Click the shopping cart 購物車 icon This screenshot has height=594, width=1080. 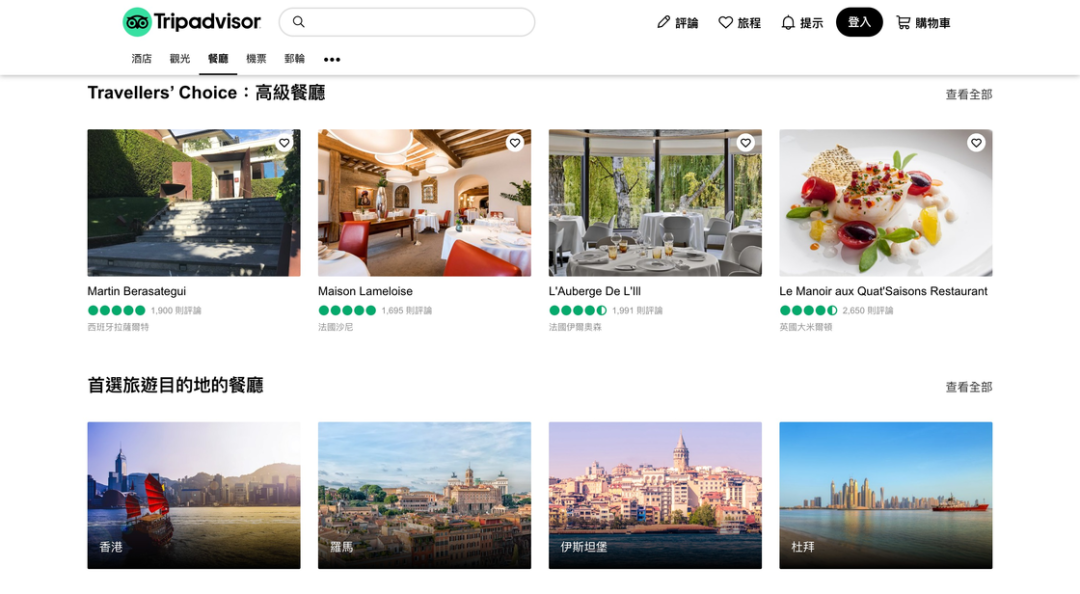[x=902, y=23]
